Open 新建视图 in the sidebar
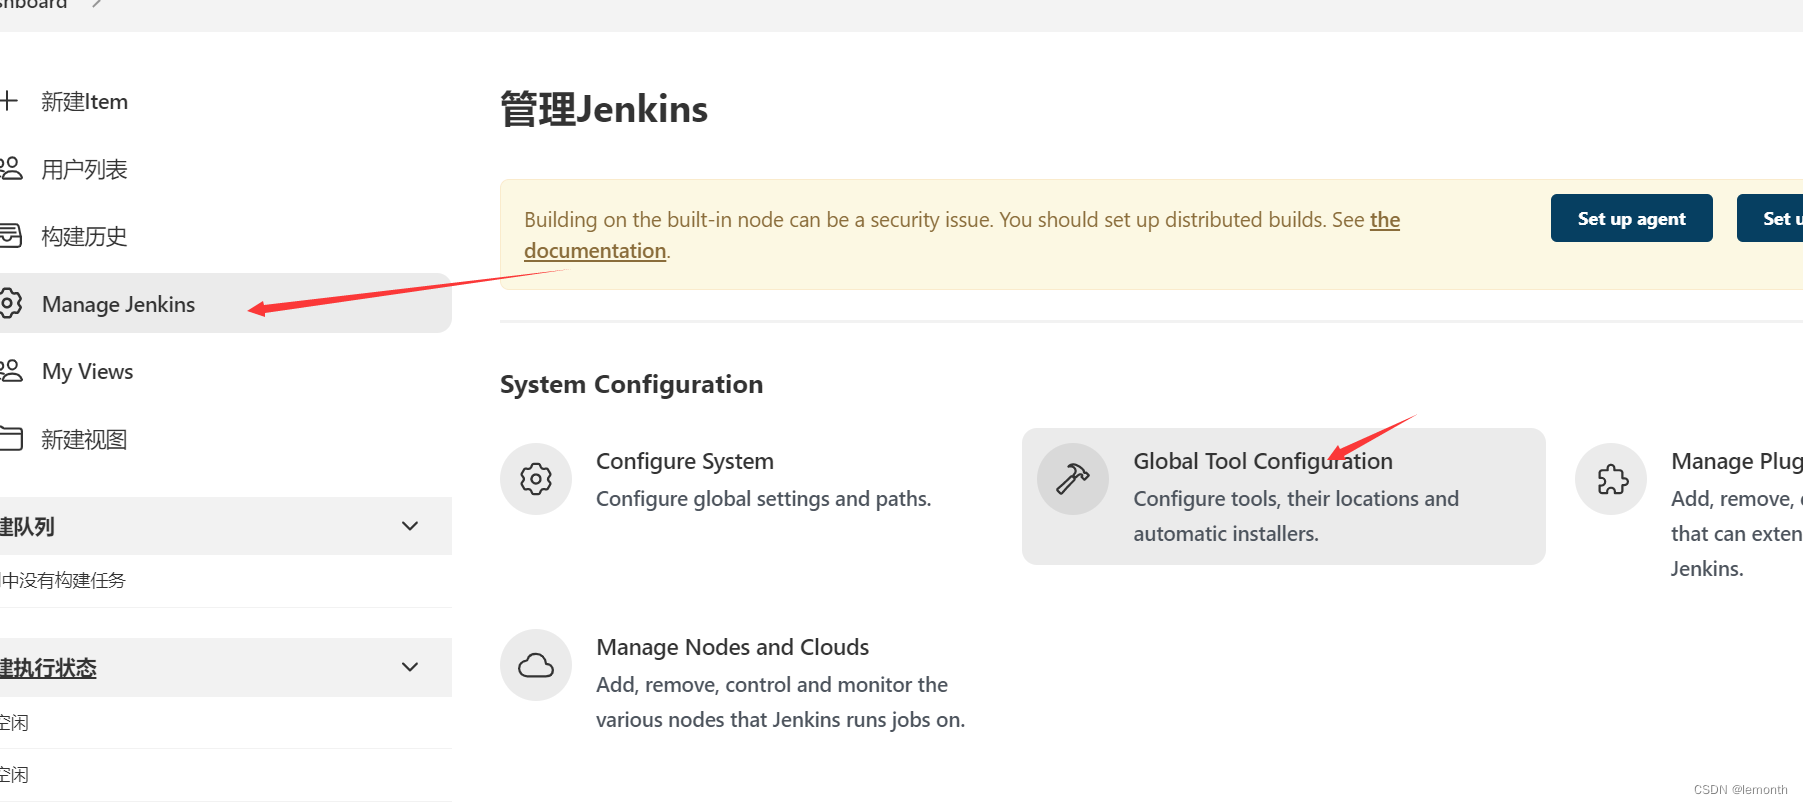Screen dimensions: 1803x804 [x=85, y=440]
